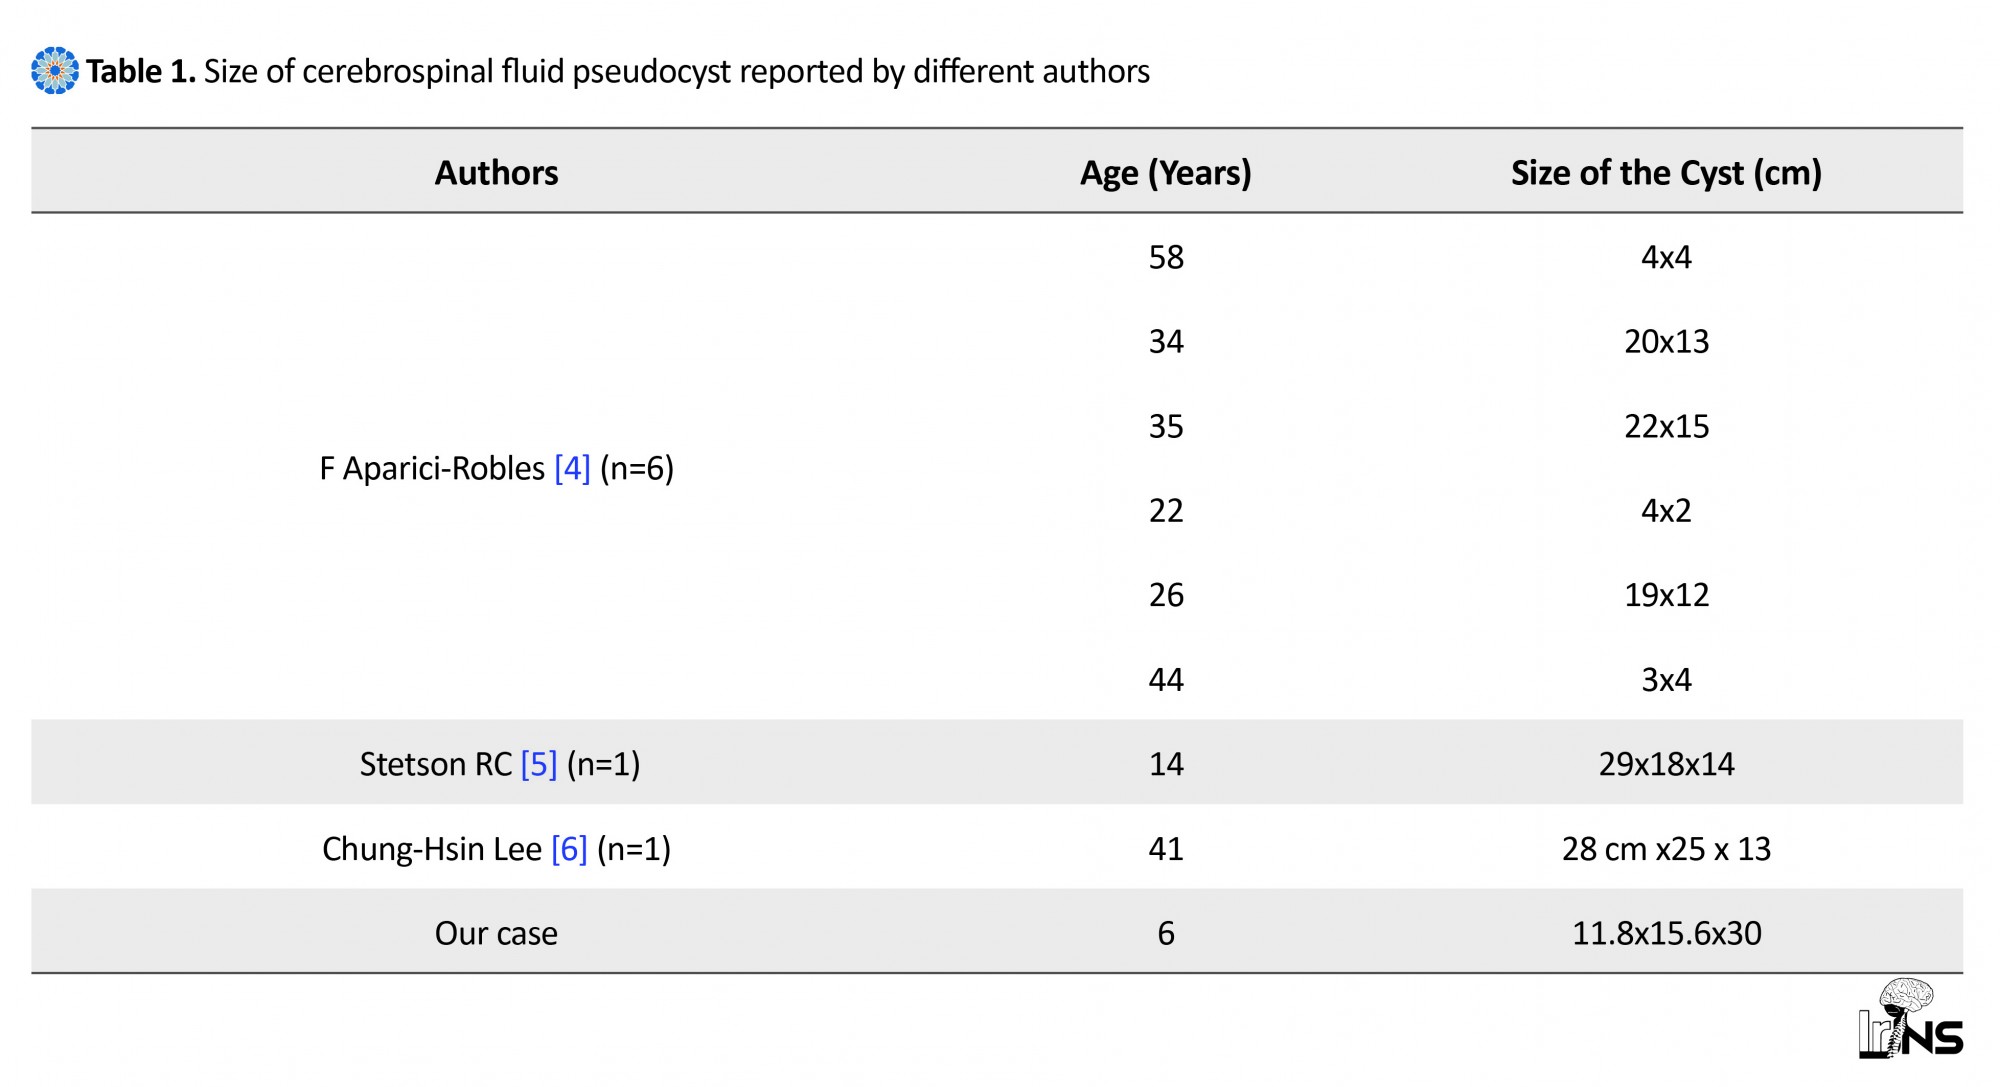Open citation link [4] for Aparici-Robles
This screenshot has width=2000, height=1087.
(572, 468)
